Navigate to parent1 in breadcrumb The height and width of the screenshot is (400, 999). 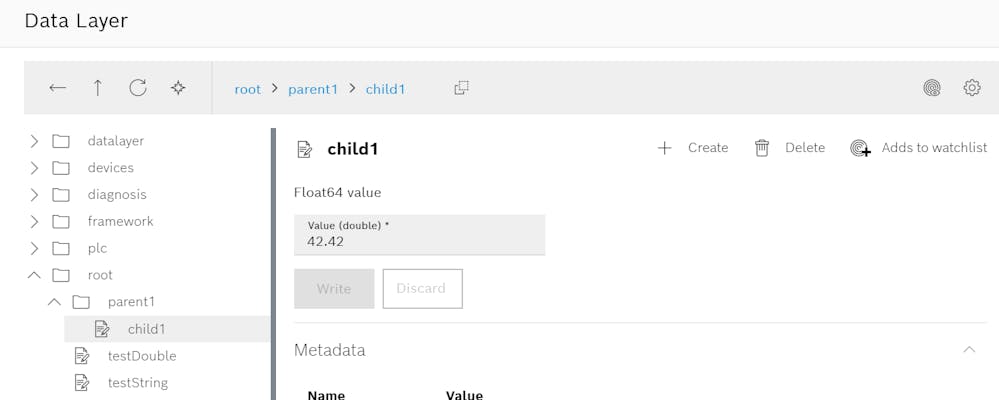313,89
